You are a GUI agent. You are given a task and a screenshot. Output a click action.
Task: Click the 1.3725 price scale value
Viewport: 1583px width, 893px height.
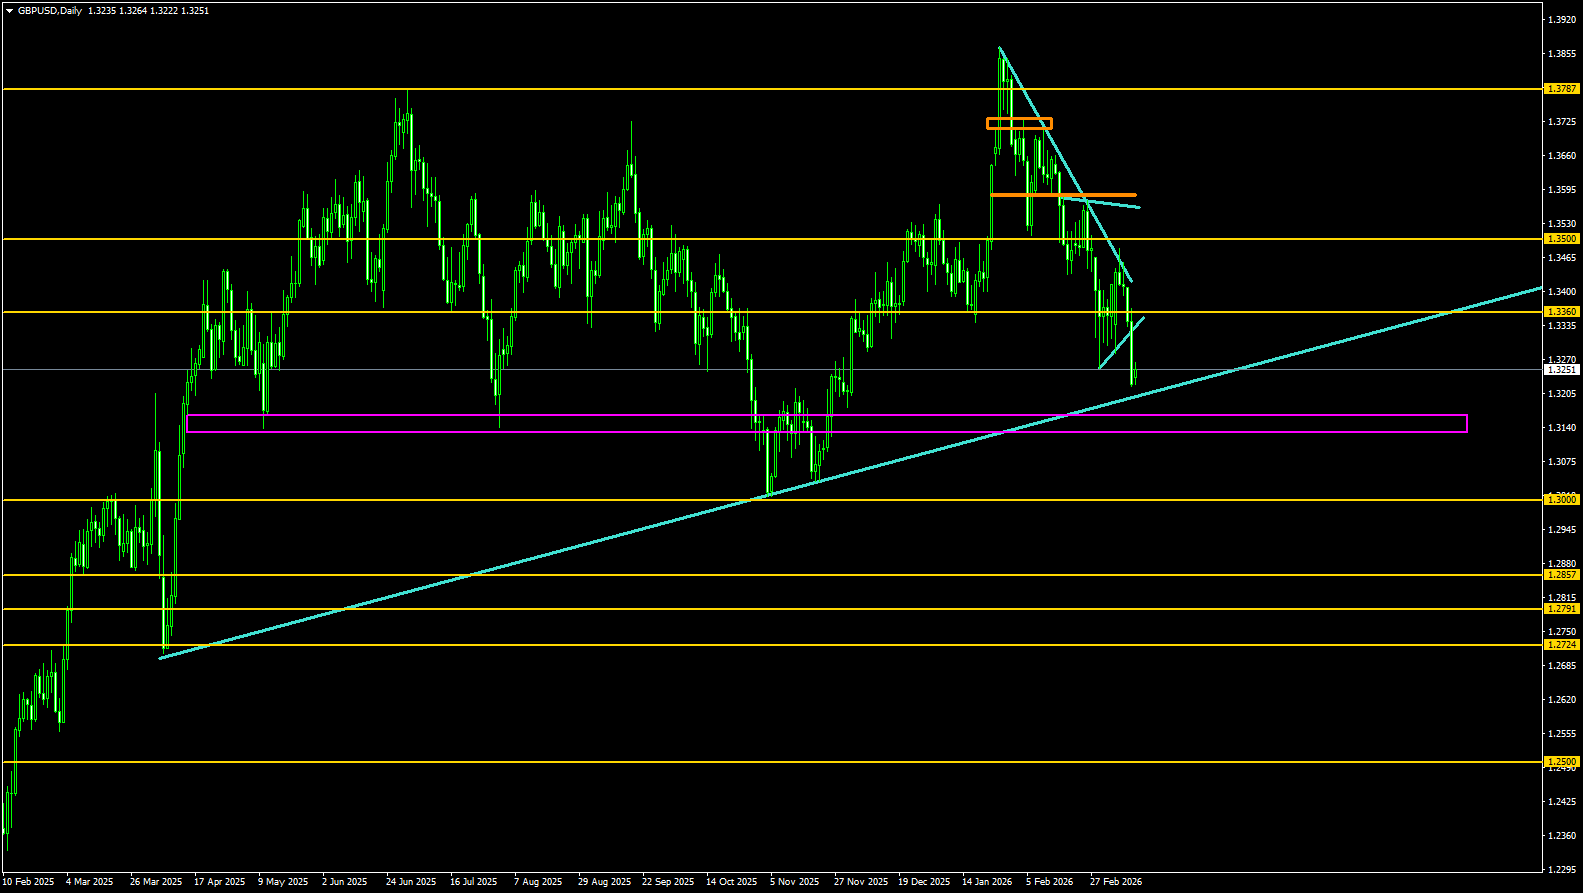coord(1562,122)
